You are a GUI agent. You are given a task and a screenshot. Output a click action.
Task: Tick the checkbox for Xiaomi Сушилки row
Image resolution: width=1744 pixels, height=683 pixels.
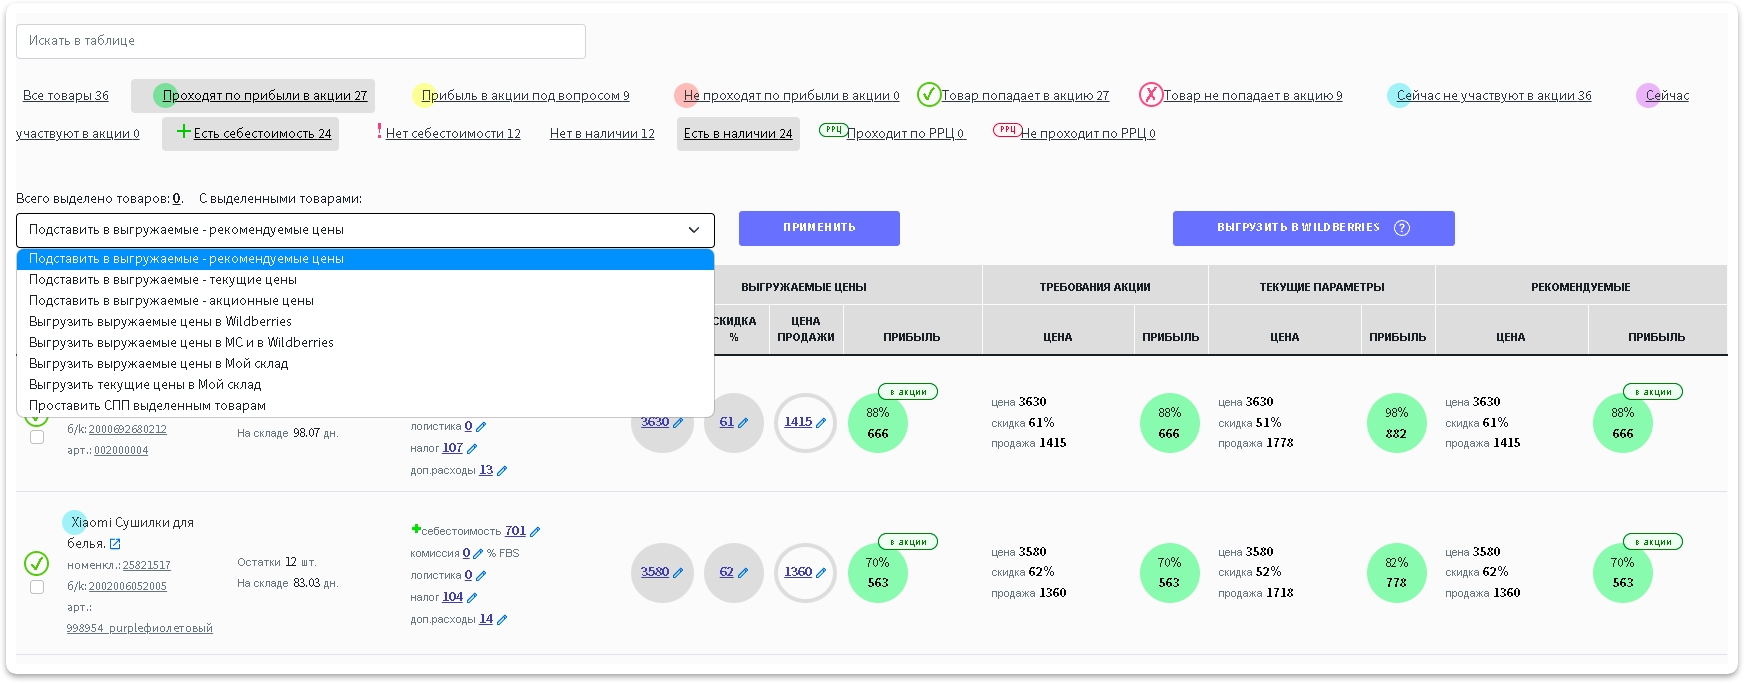point(37,587)
